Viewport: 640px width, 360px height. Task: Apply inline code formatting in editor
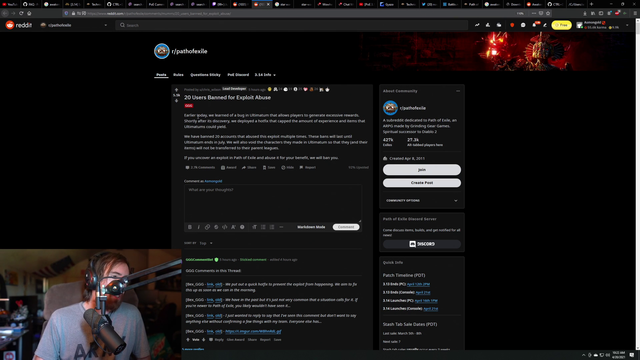pos(224,227)
